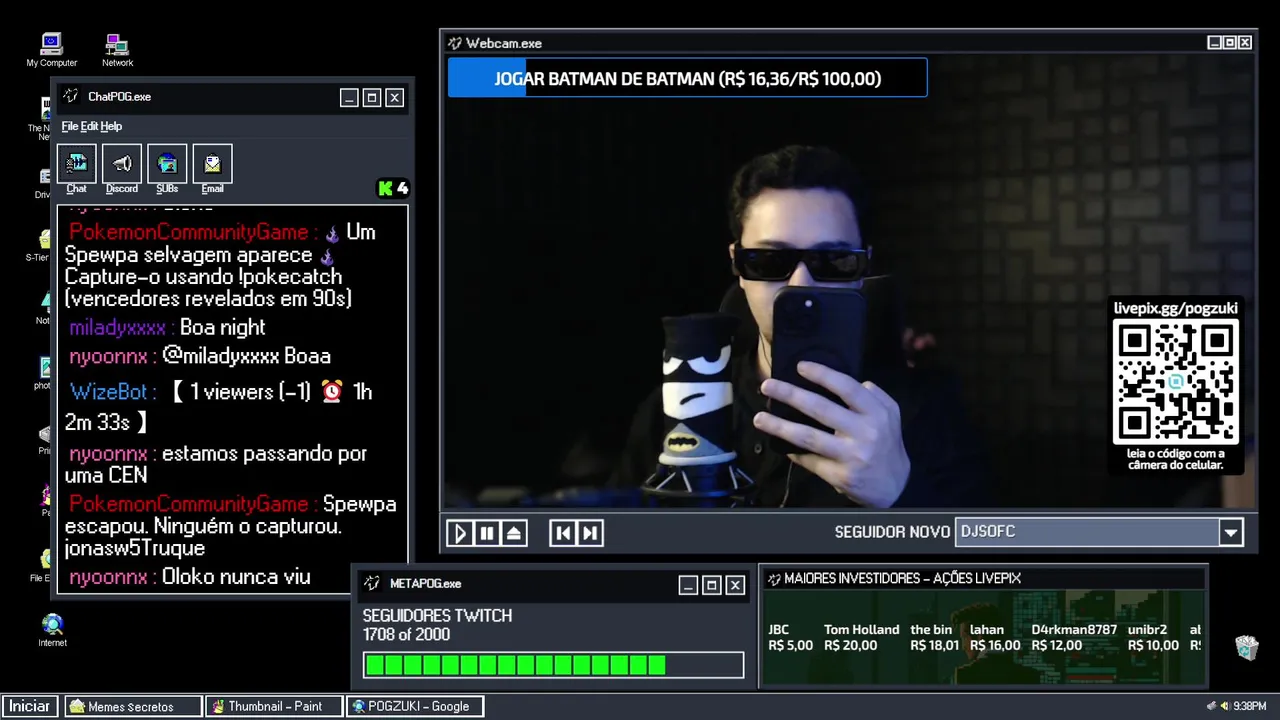Click JBC investor entry
1280x720 pixels.
point(790,638)
